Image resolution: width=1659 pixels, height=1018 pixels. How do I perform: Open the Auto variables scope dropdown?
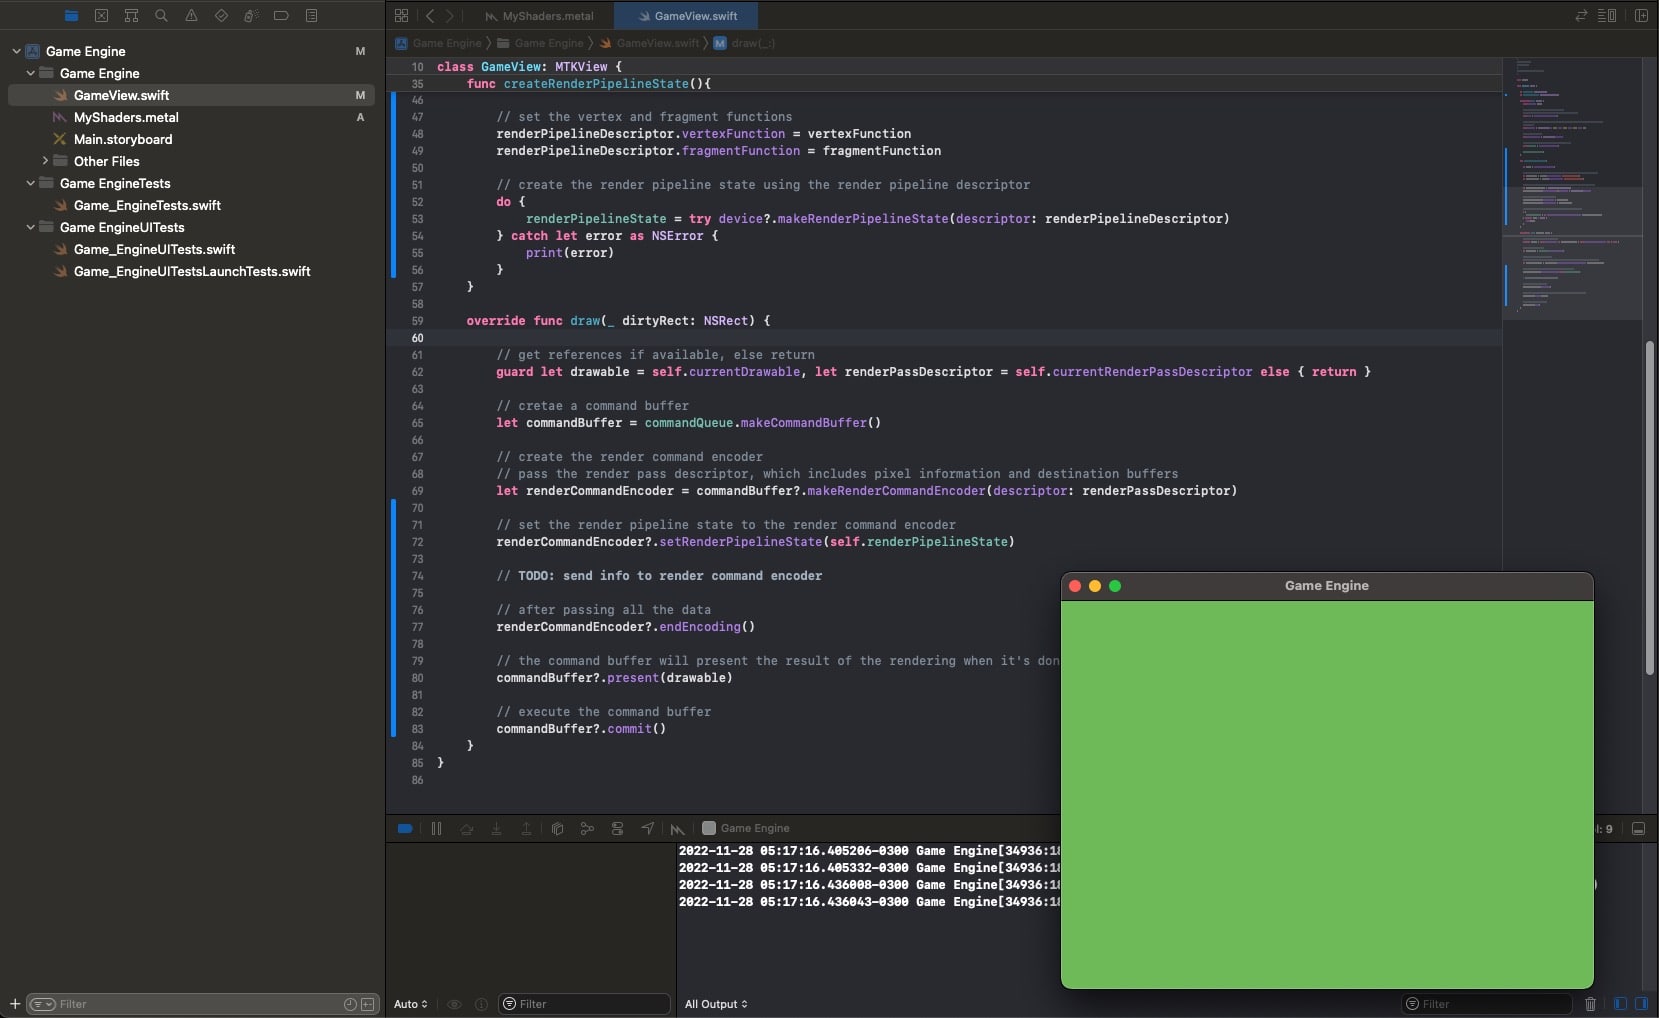tap(411, 1004)
